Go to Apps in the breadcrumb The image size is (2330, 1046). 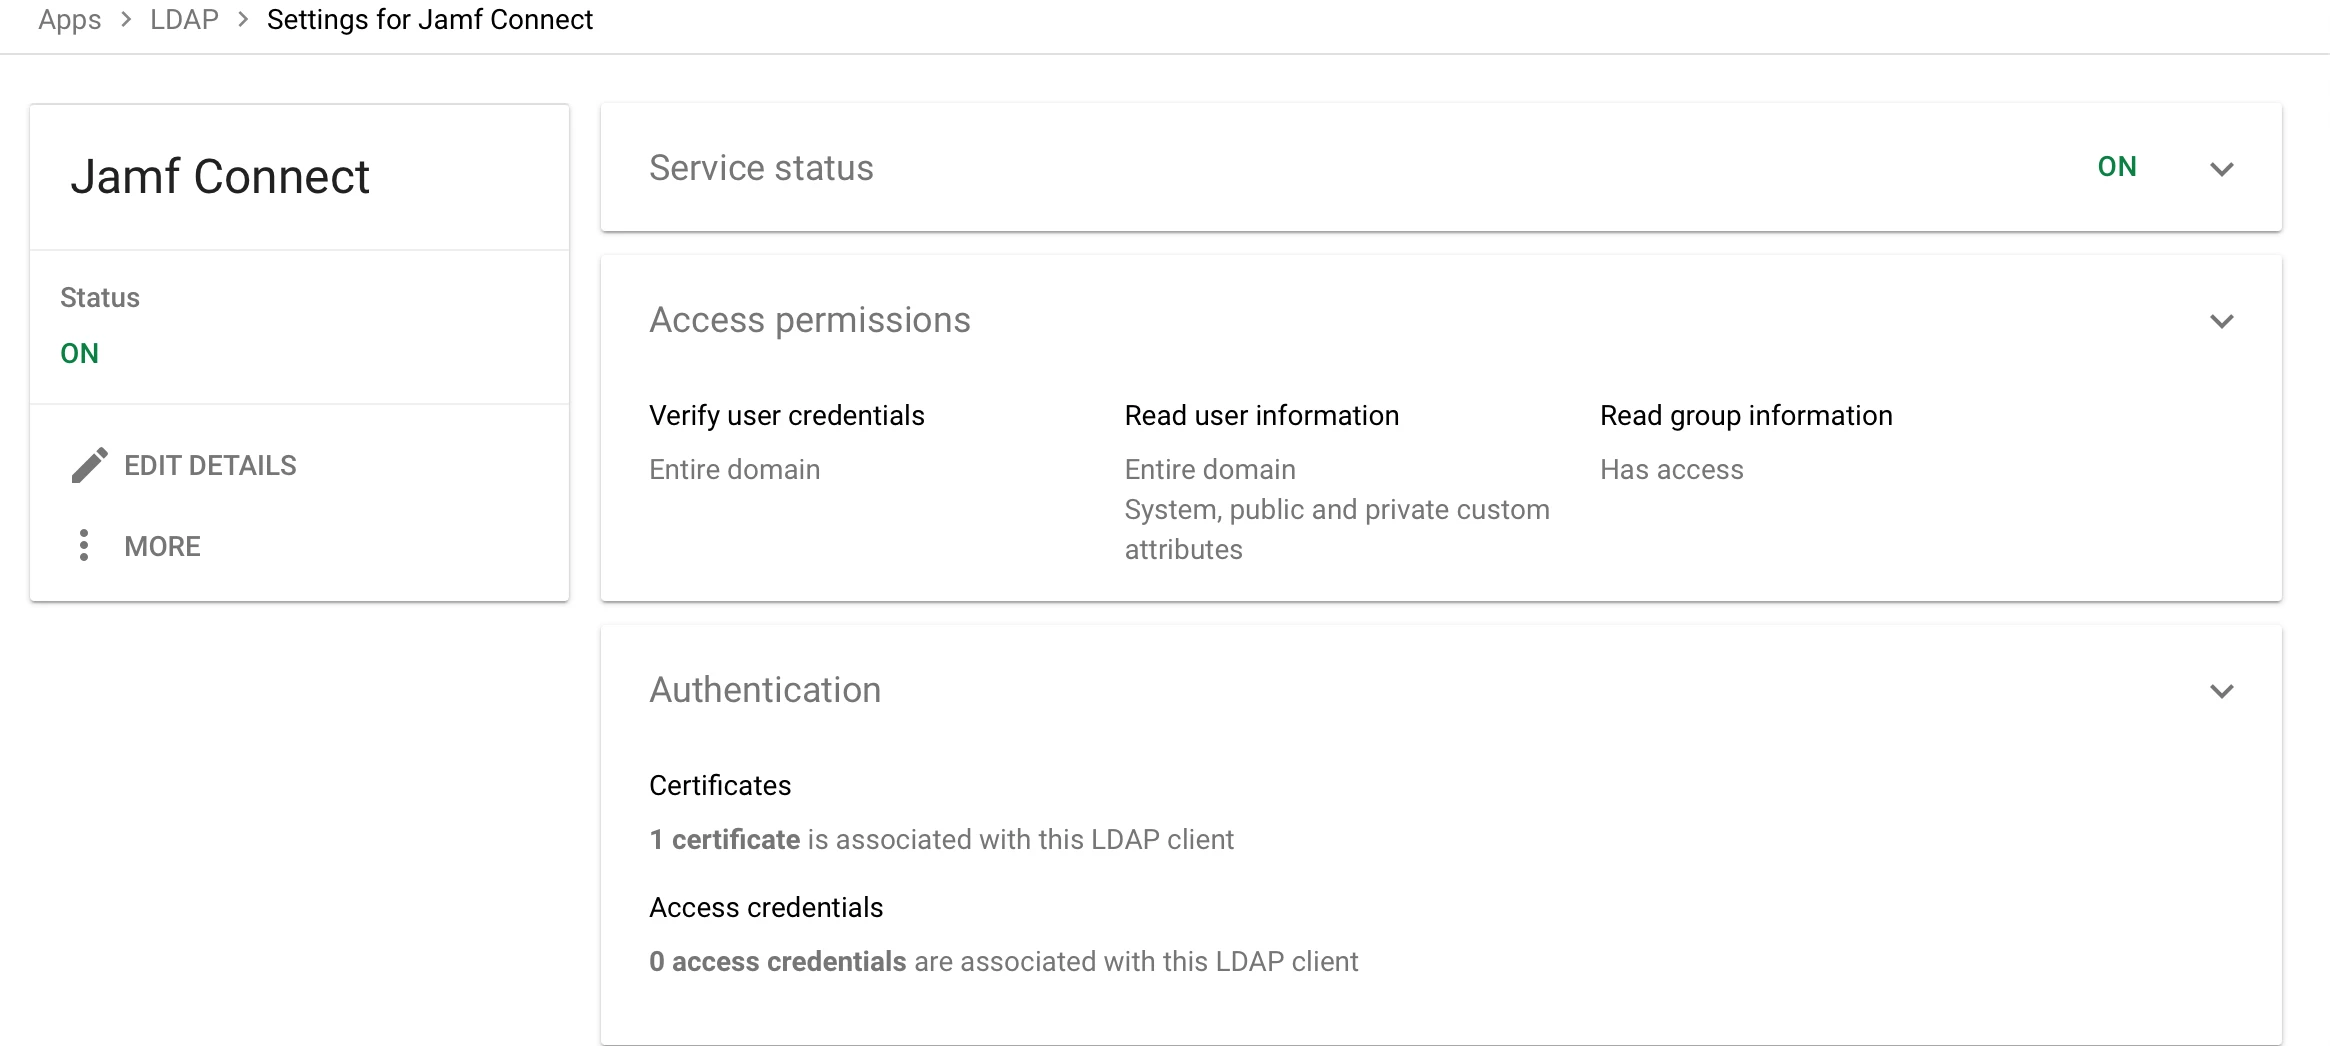coord(69,20)
